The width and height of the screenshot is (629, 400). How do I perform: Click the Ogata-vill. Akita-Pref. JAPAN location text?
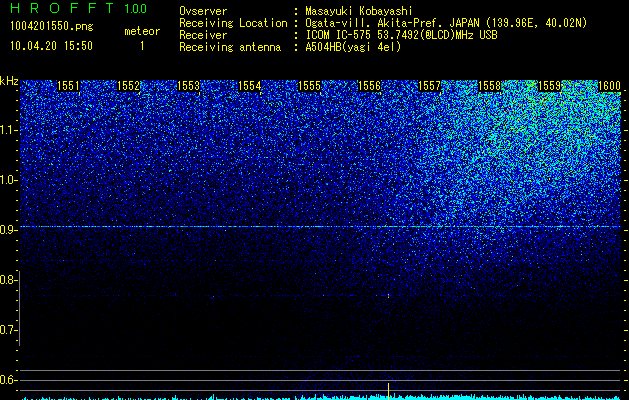click(446, 23)
